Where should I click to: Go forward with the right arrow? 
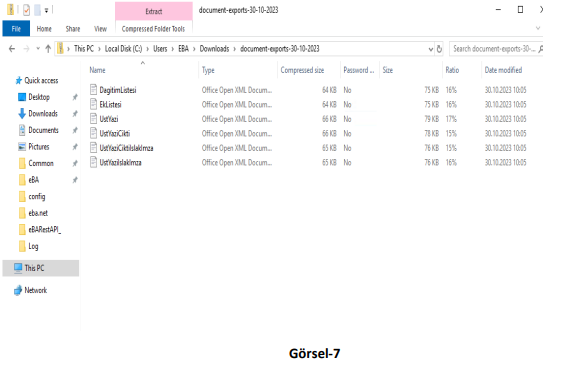click(x=26, y=49)
